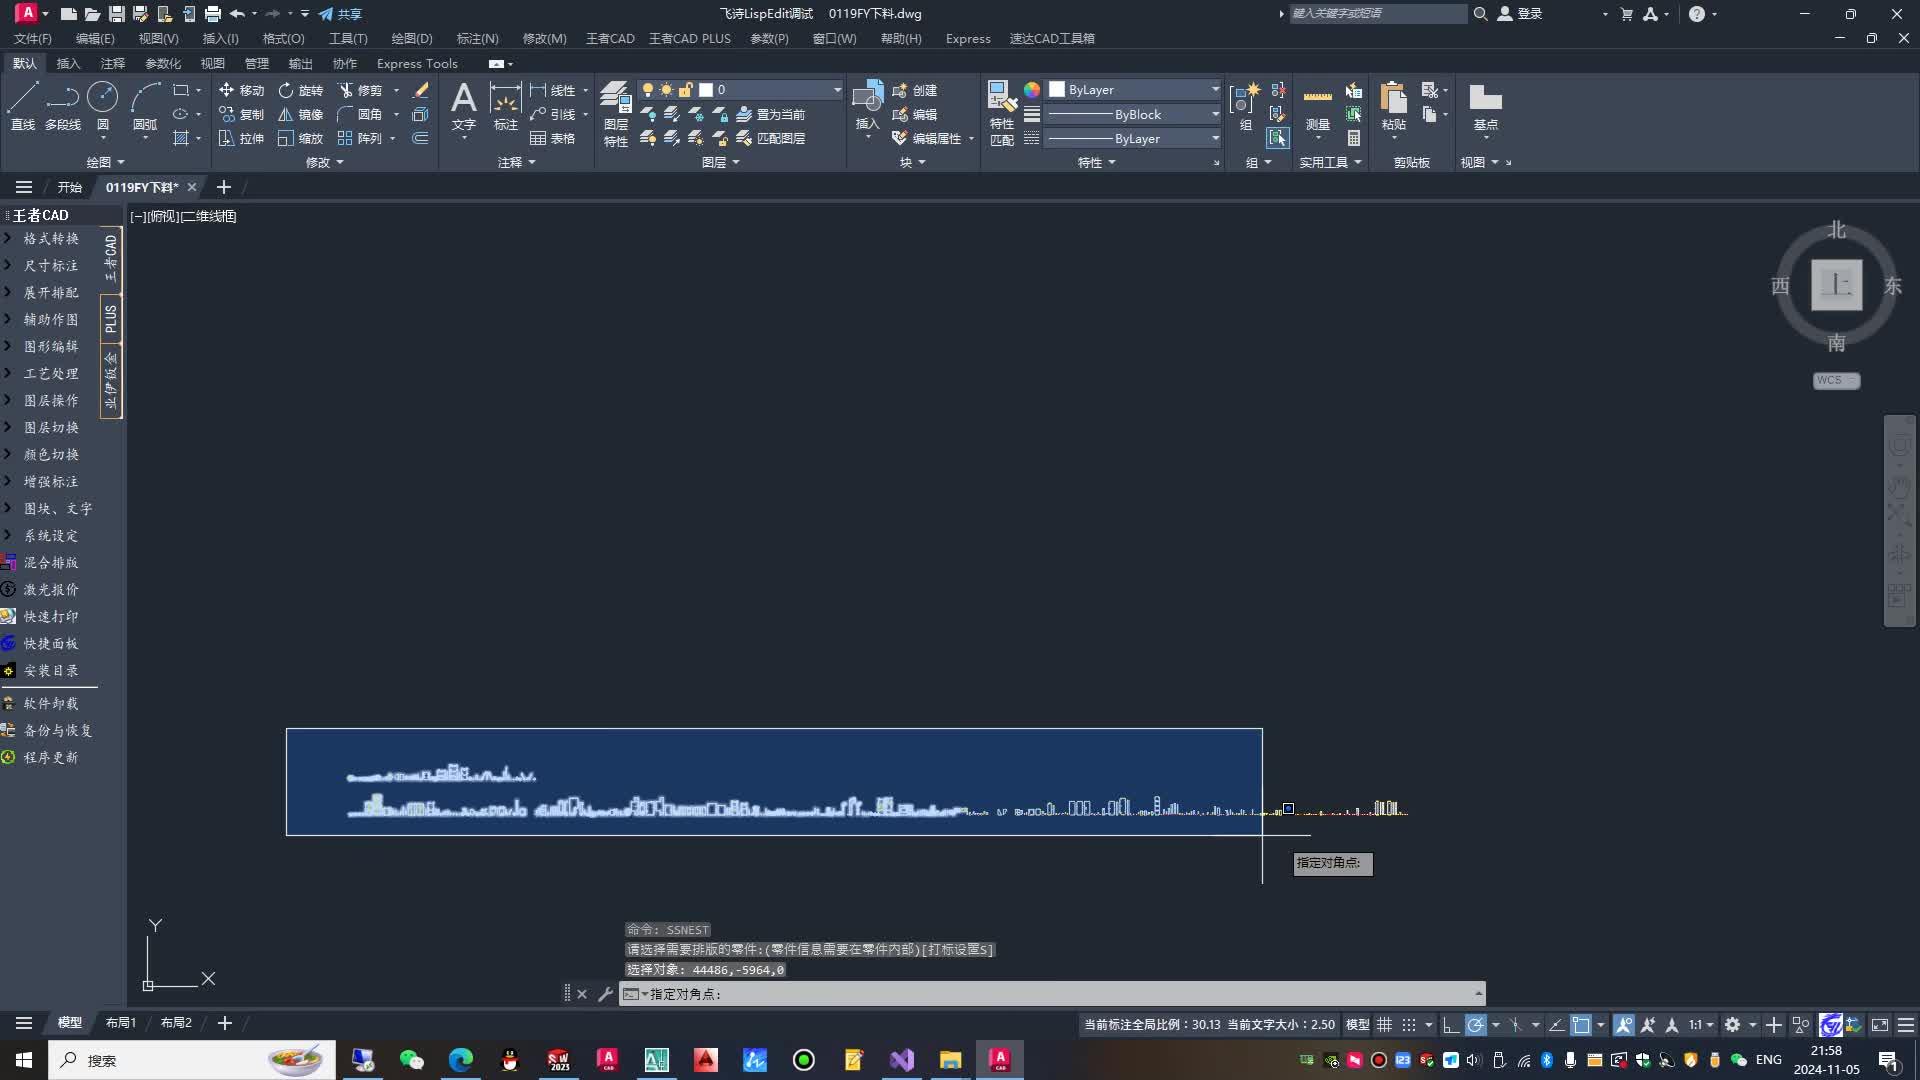The height and width of the screenshot is (1080, 1920).
Task: Select the Move (移动) modify tool
Action: pos(243,89)
